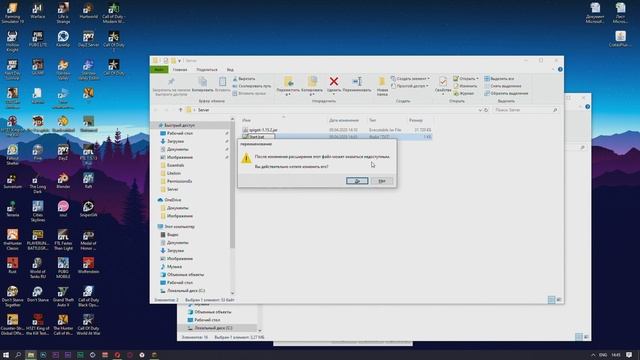Select Этот компьютер in navigation pane
Viewport: 640px width, 360px height.
click(x=180, y=227)
